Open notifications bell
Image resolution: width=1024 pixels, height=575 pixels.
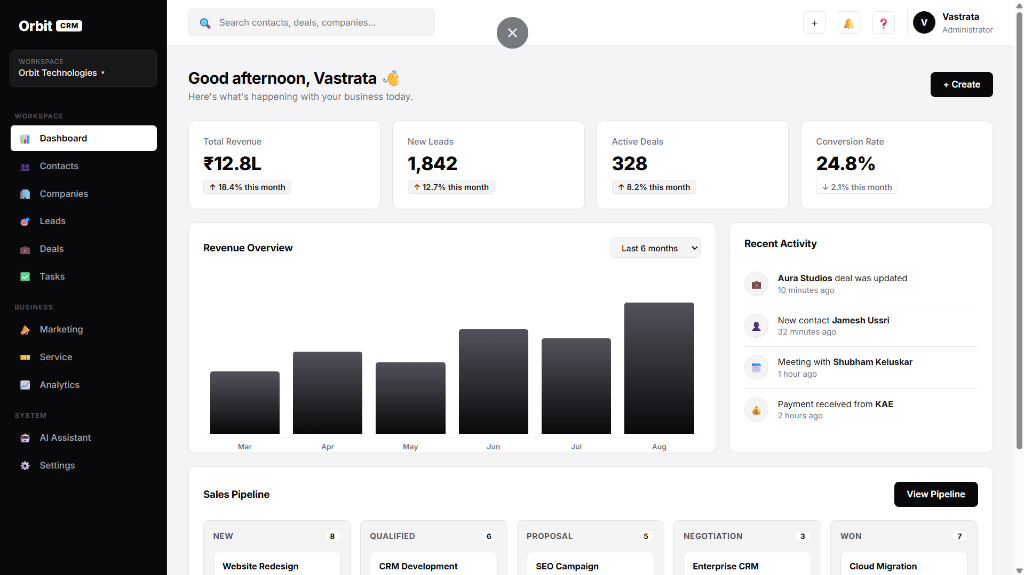coord(848,23)
